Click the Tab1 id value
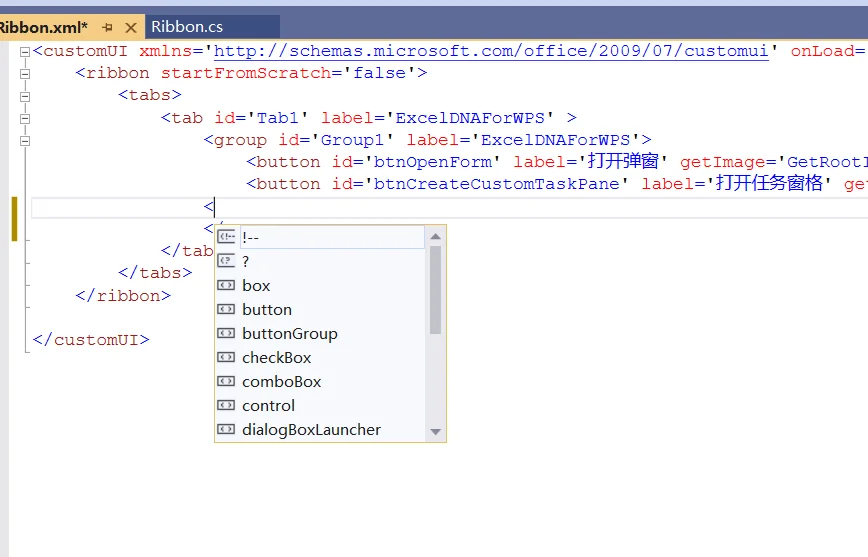Screen dimensions: 868x557 pos(278,118)
